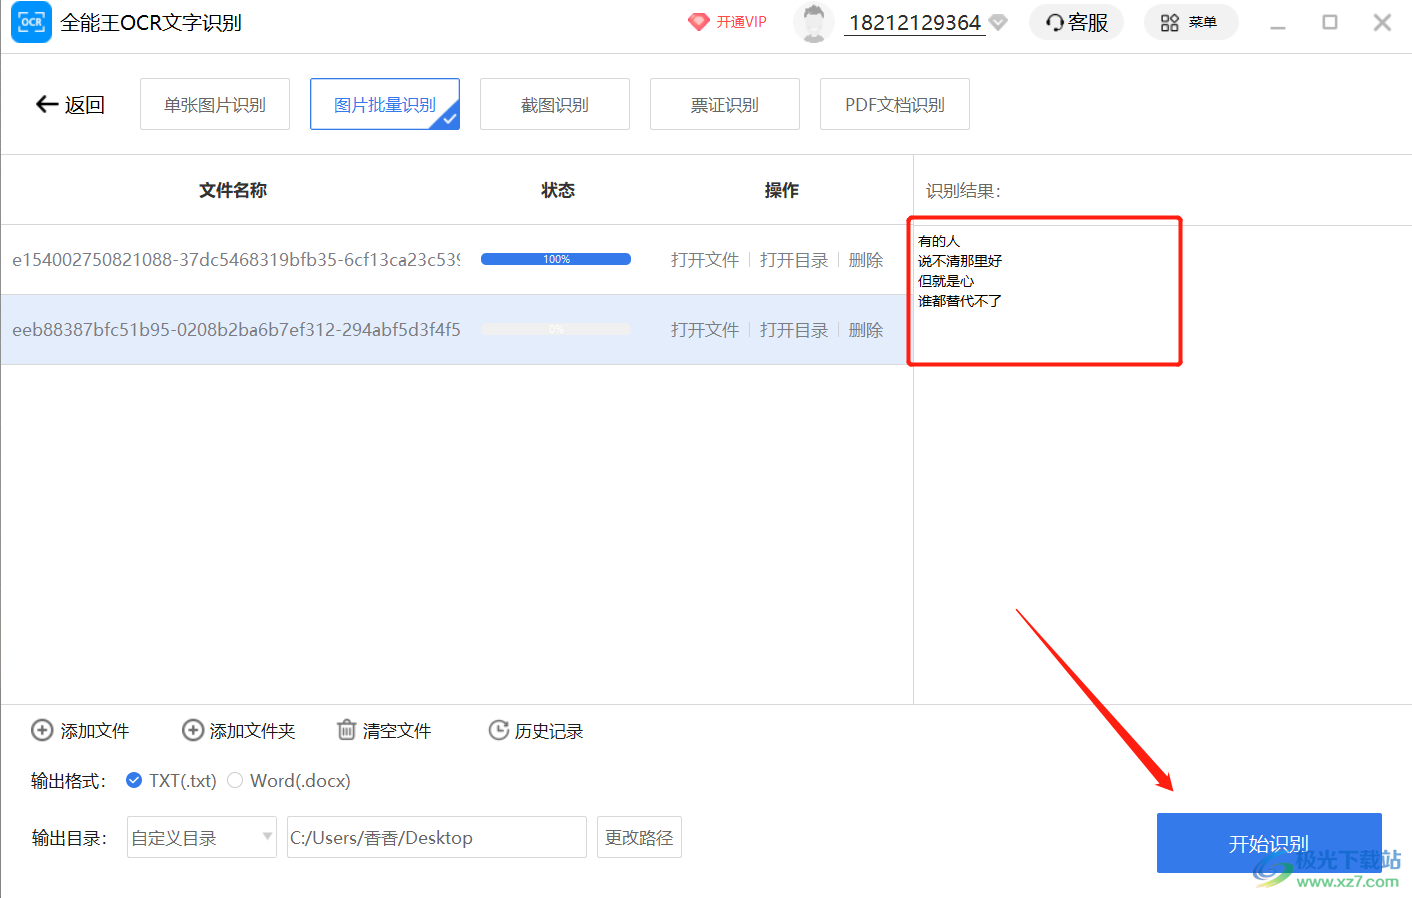The height and width of the screenshot is (898, 1412).
Task: Open the 菜单 grid menu
Action: pyautogui.click(x=1190, y=22)
